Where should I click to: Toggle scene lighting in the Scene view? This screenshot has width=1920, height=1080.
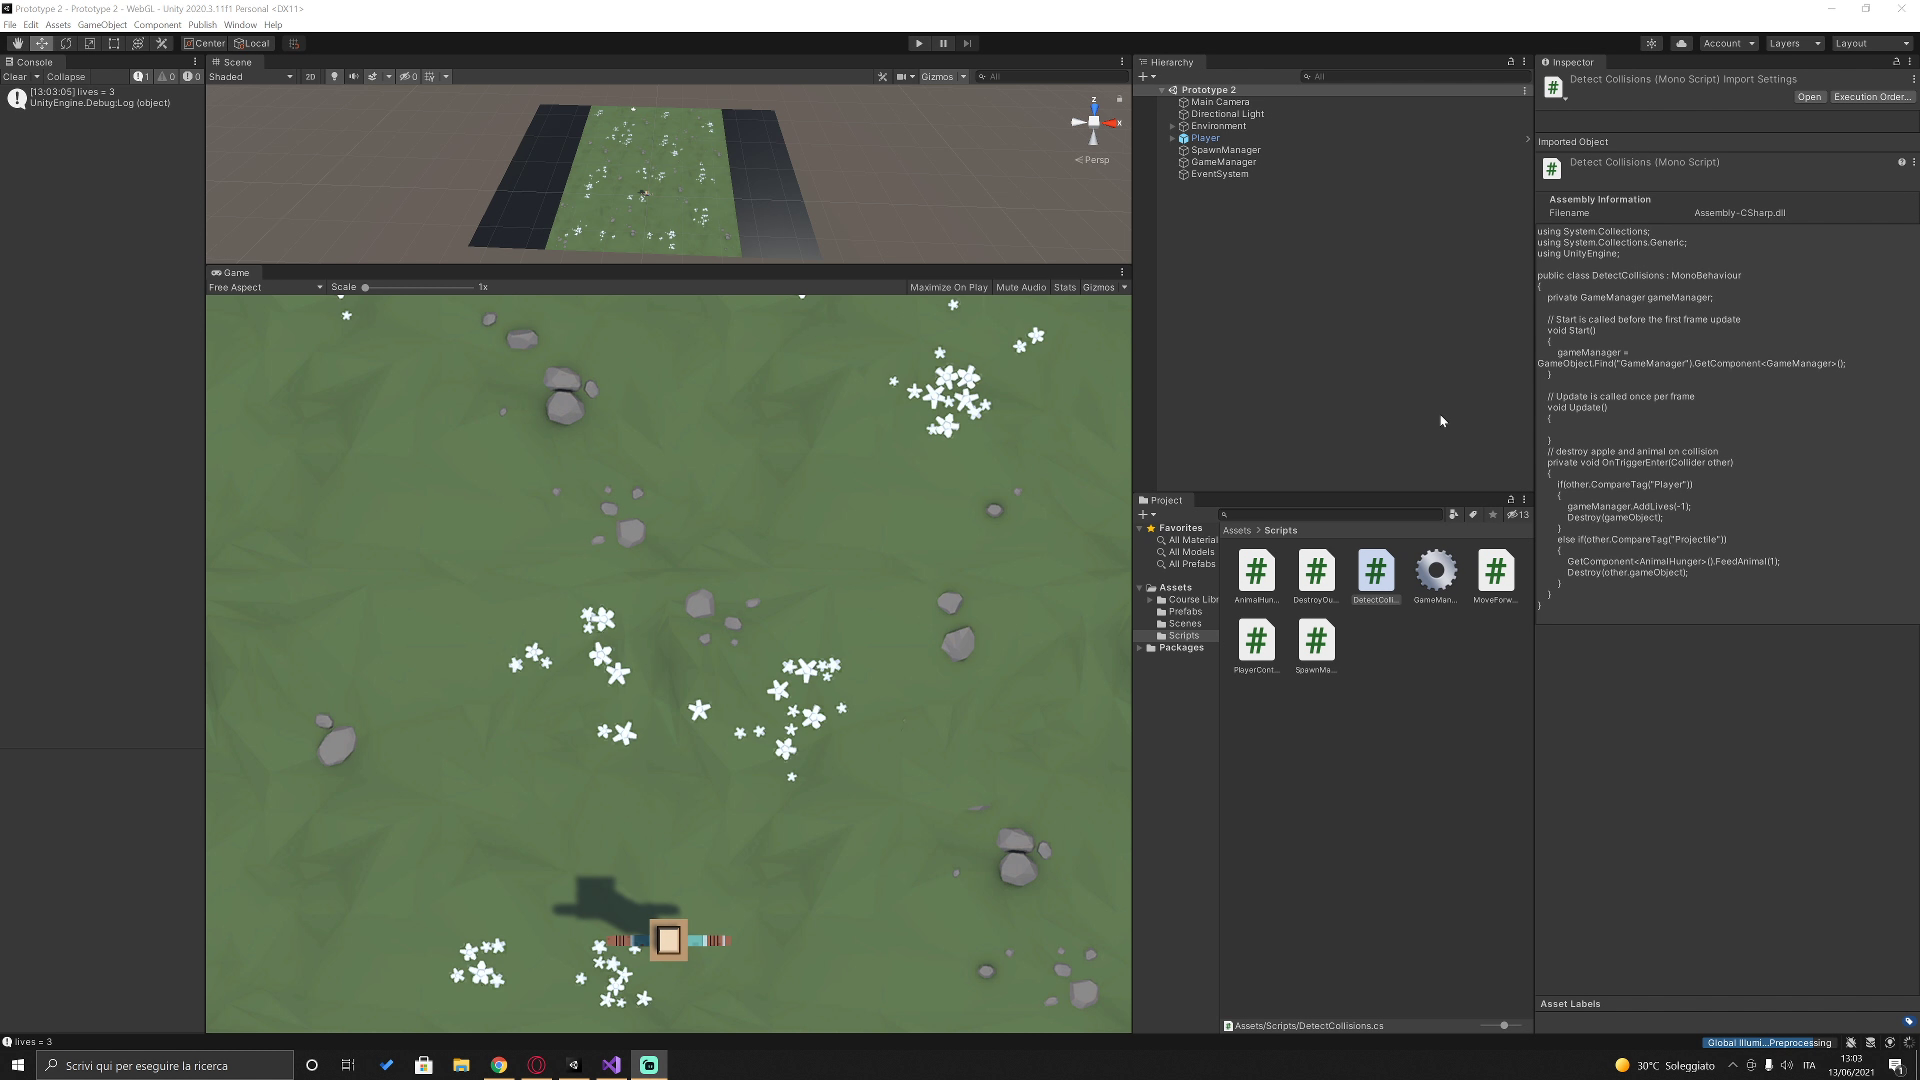click(334, 77)
